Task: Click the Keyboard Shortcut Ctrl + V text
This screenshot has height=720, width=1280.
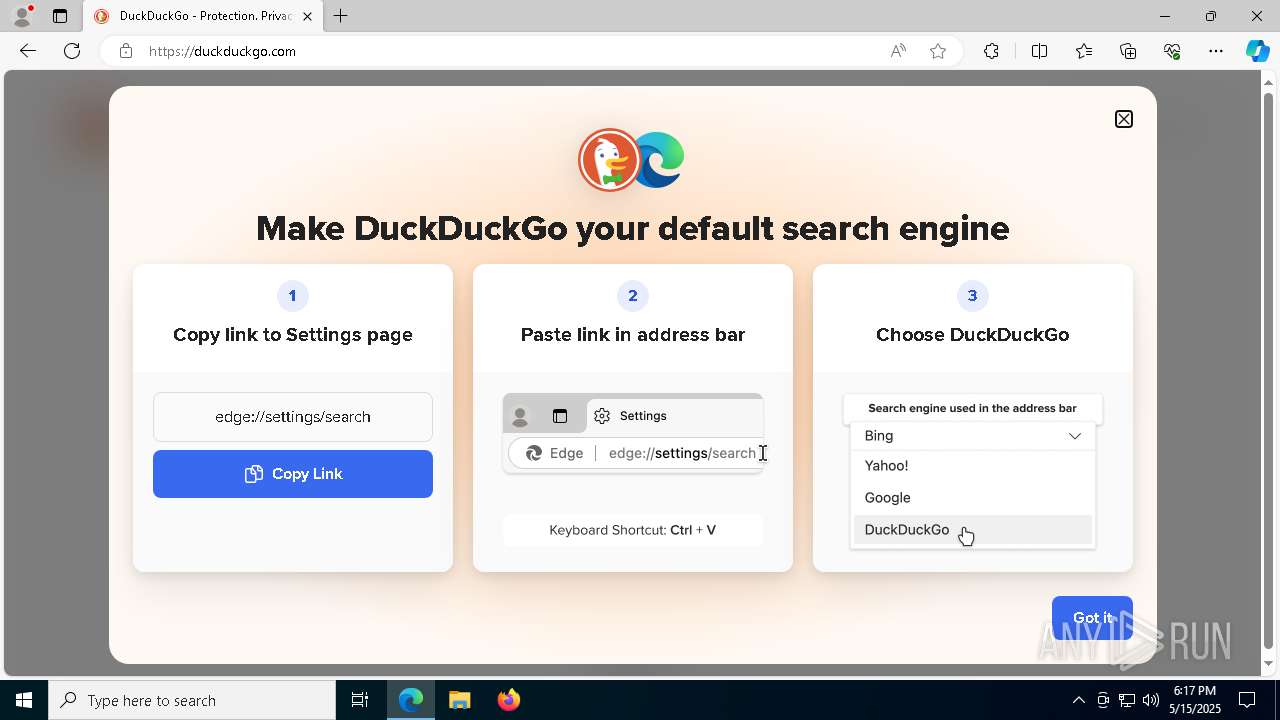Action: pyautogui.click(x=633, y=530)
